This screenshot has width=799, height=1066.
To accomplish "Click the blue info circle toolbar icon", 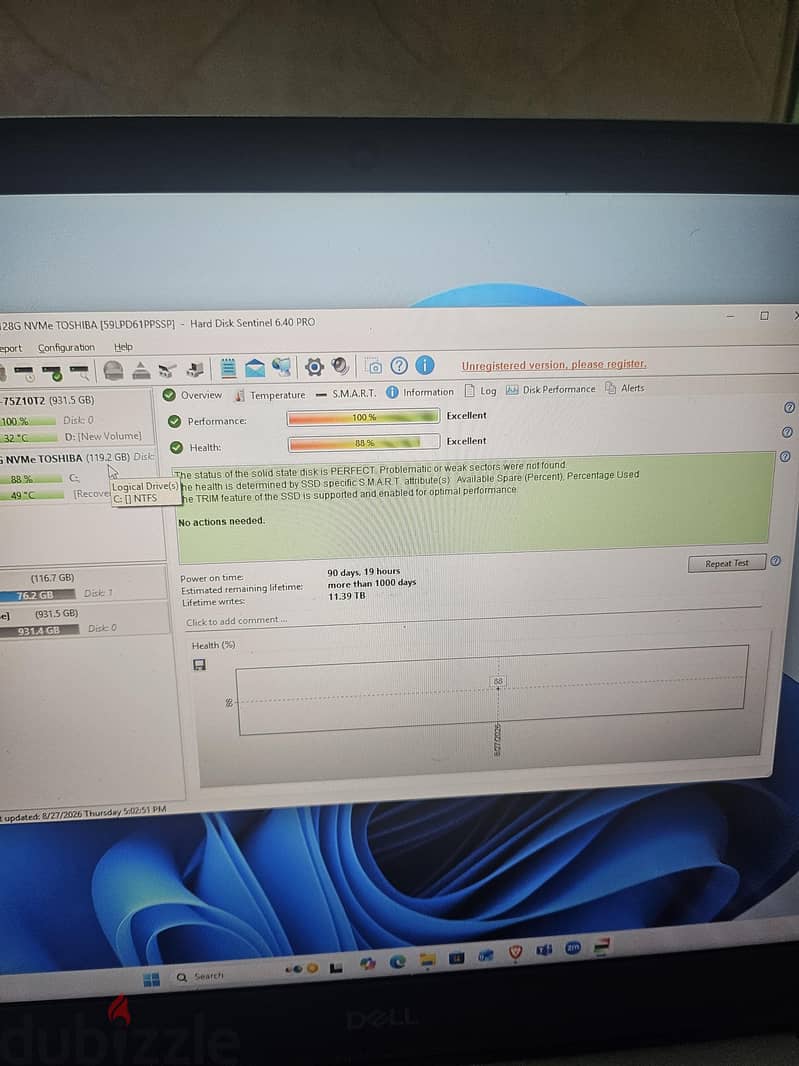I will coord(425,365).
